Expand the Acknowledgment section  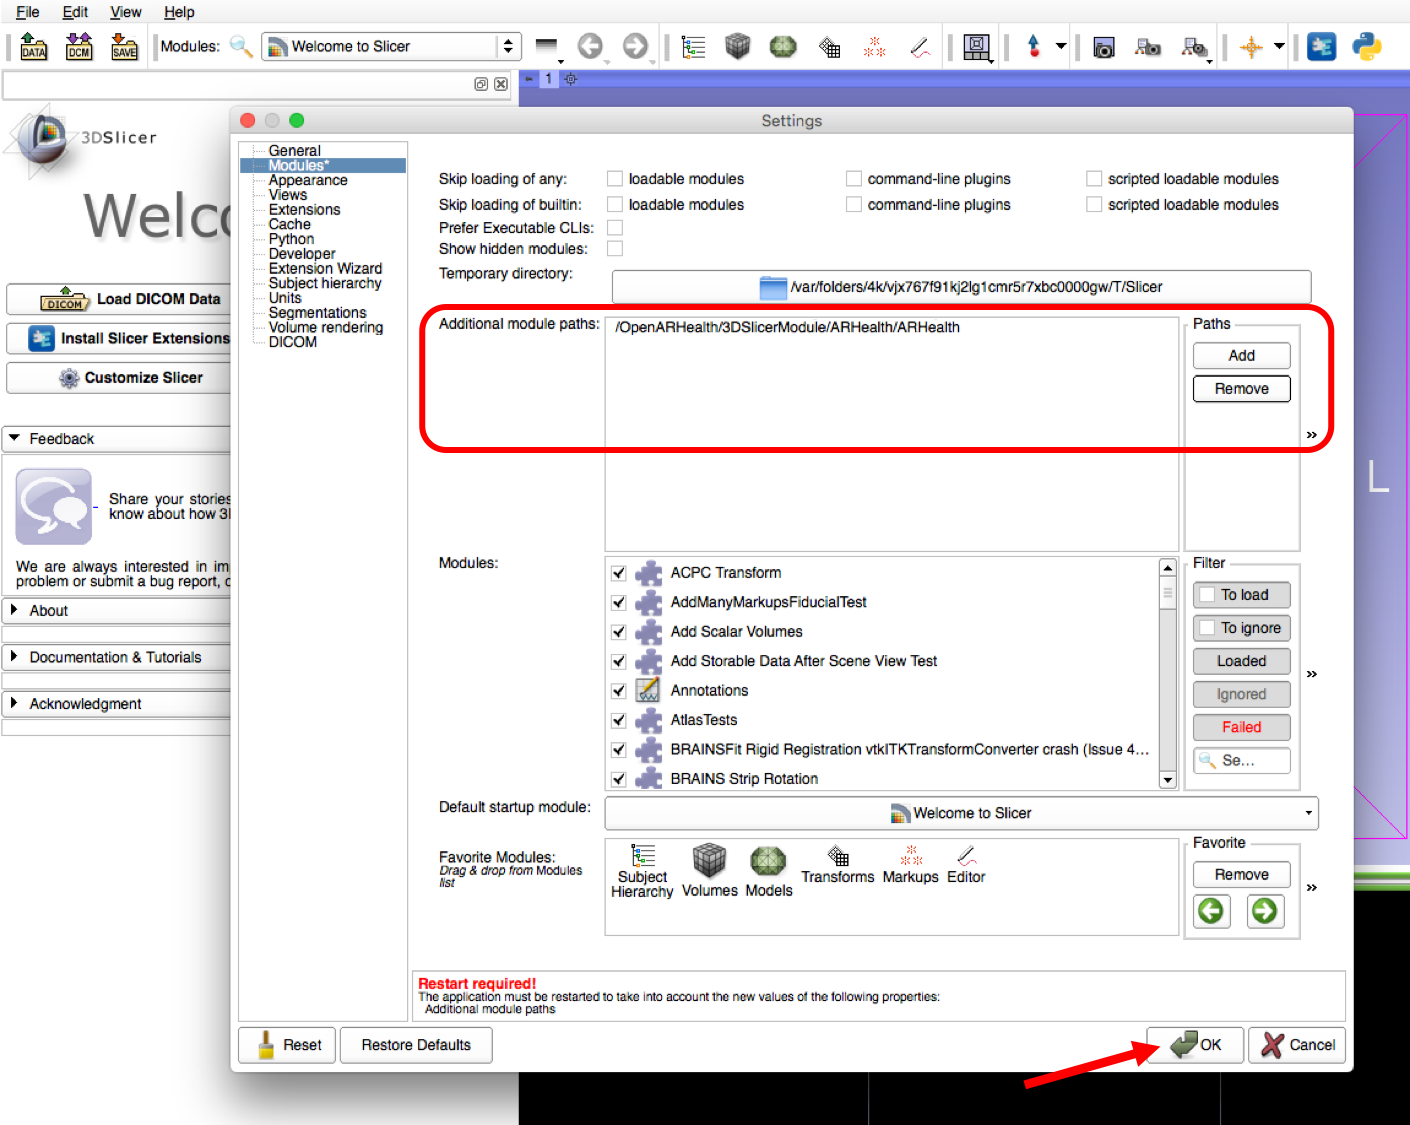click(x=118, y=704)
